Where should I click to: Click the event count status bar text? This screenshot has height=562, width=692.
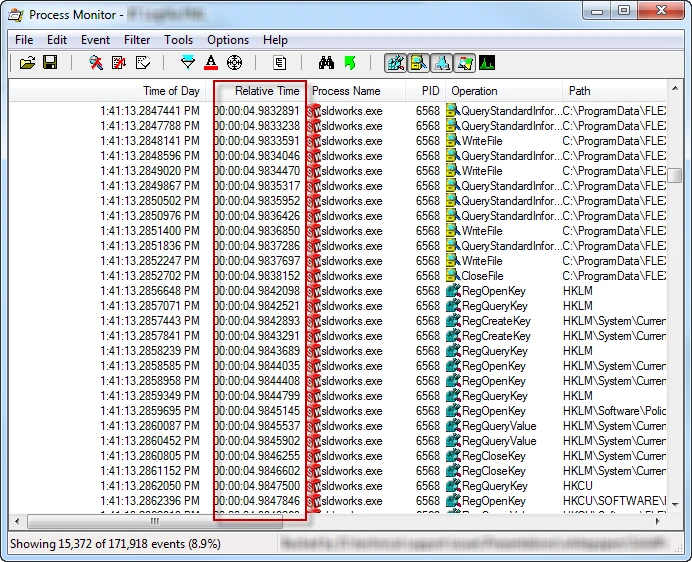[x=115, y=544]
